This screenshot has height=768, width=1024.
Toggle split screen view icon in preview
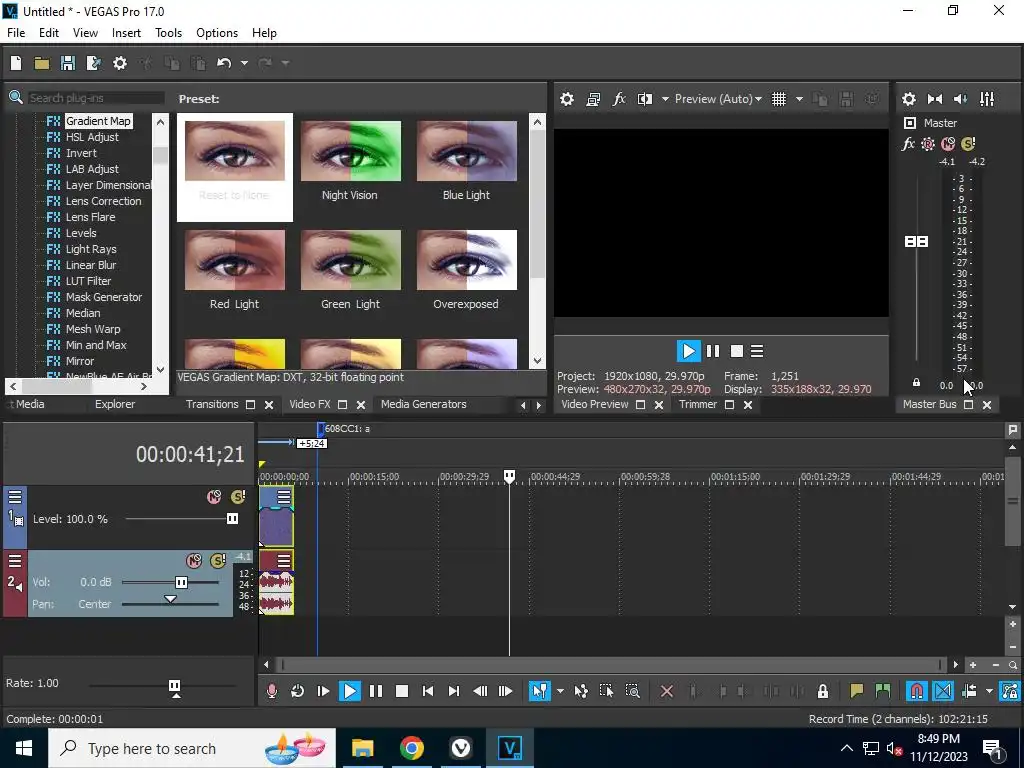645,99
